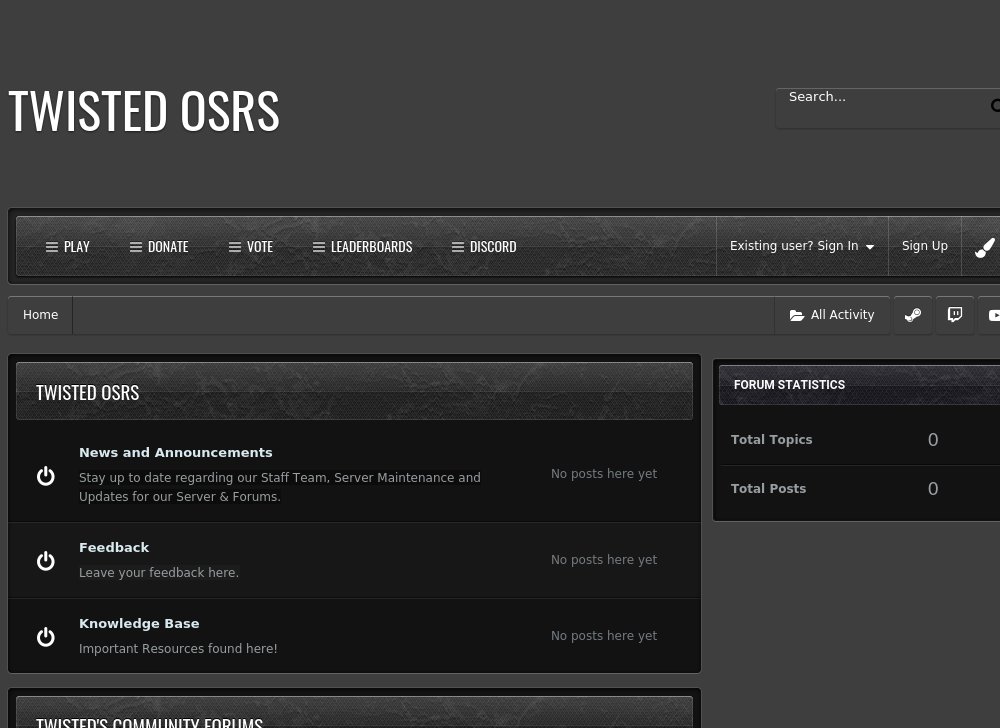The height and width of the screenshot is (728, 1000).
Task: Click the News and Announcements power icon
Action: pyautogui.click(x=46, y=476)
